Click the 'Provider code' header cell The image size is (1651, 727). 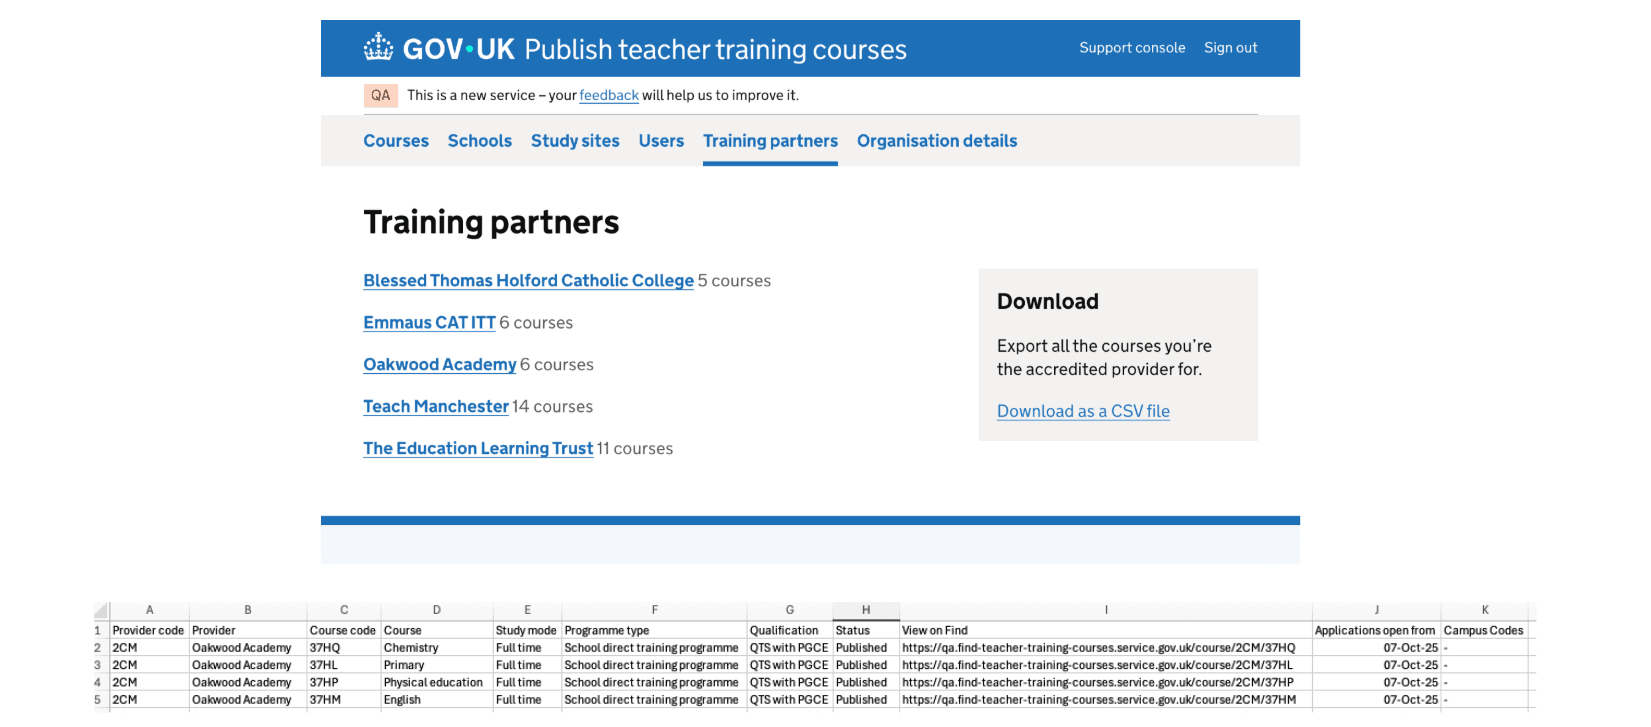coord(149,631)
